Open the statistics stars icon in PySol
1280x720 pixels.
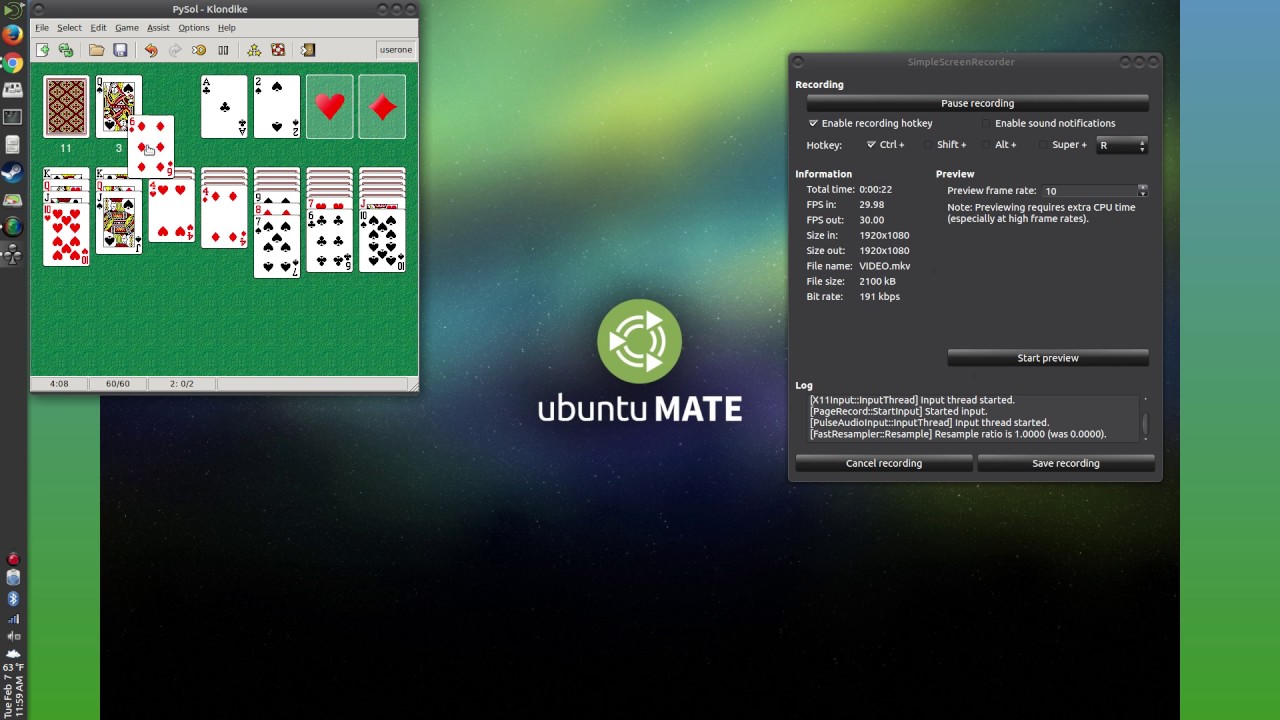(254, 50)
